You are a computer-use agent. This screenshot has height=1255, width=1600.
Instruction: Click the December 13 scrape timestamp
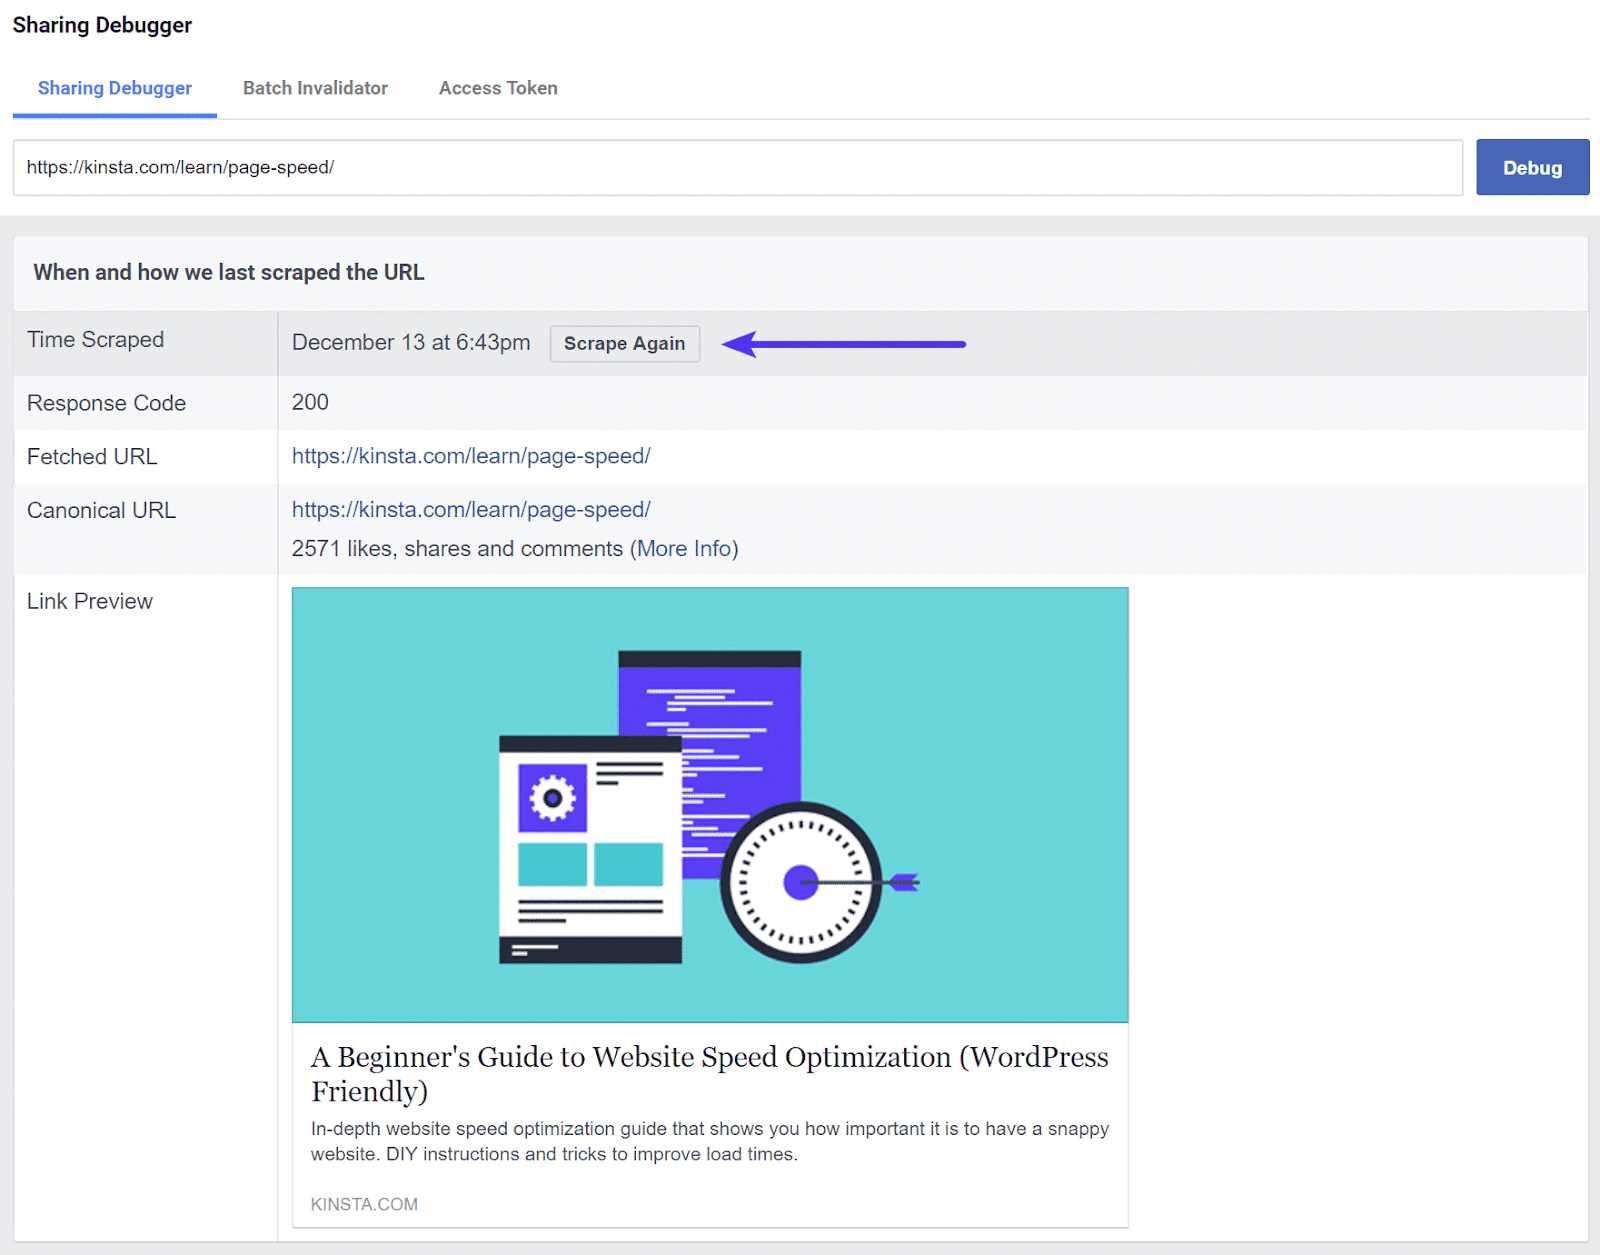point(411,342)
